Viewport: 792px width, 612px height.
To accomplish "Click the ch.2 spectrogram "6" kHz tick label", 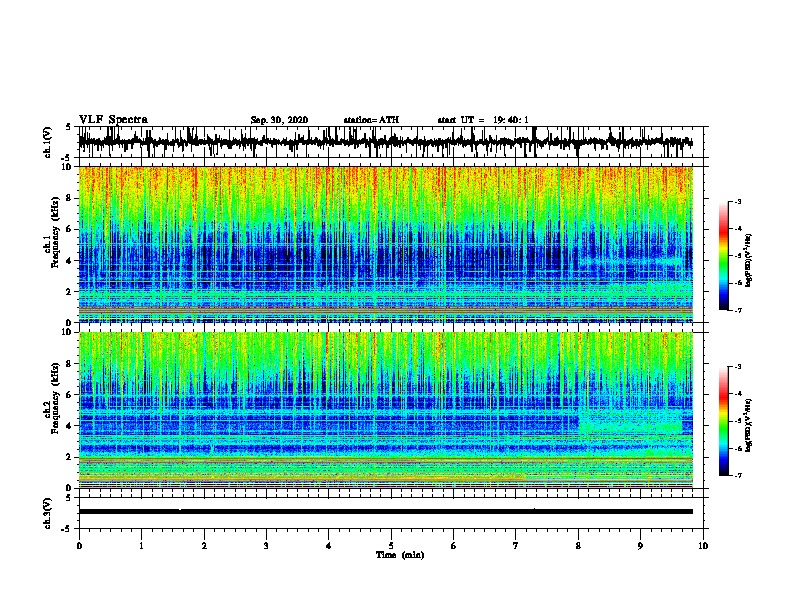I will tap(70, 395).
